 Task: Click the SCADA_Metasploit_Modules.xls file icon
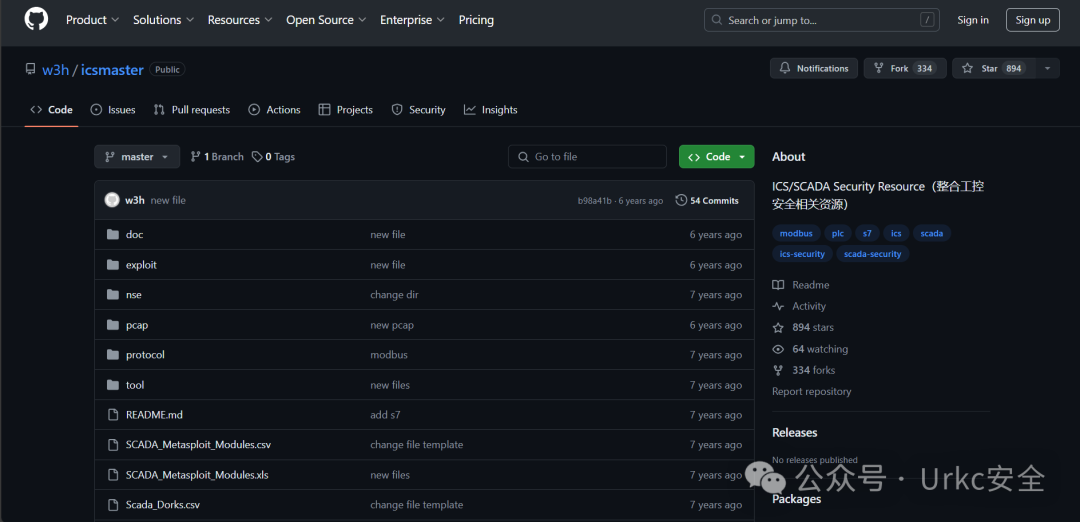coord(113,475)
